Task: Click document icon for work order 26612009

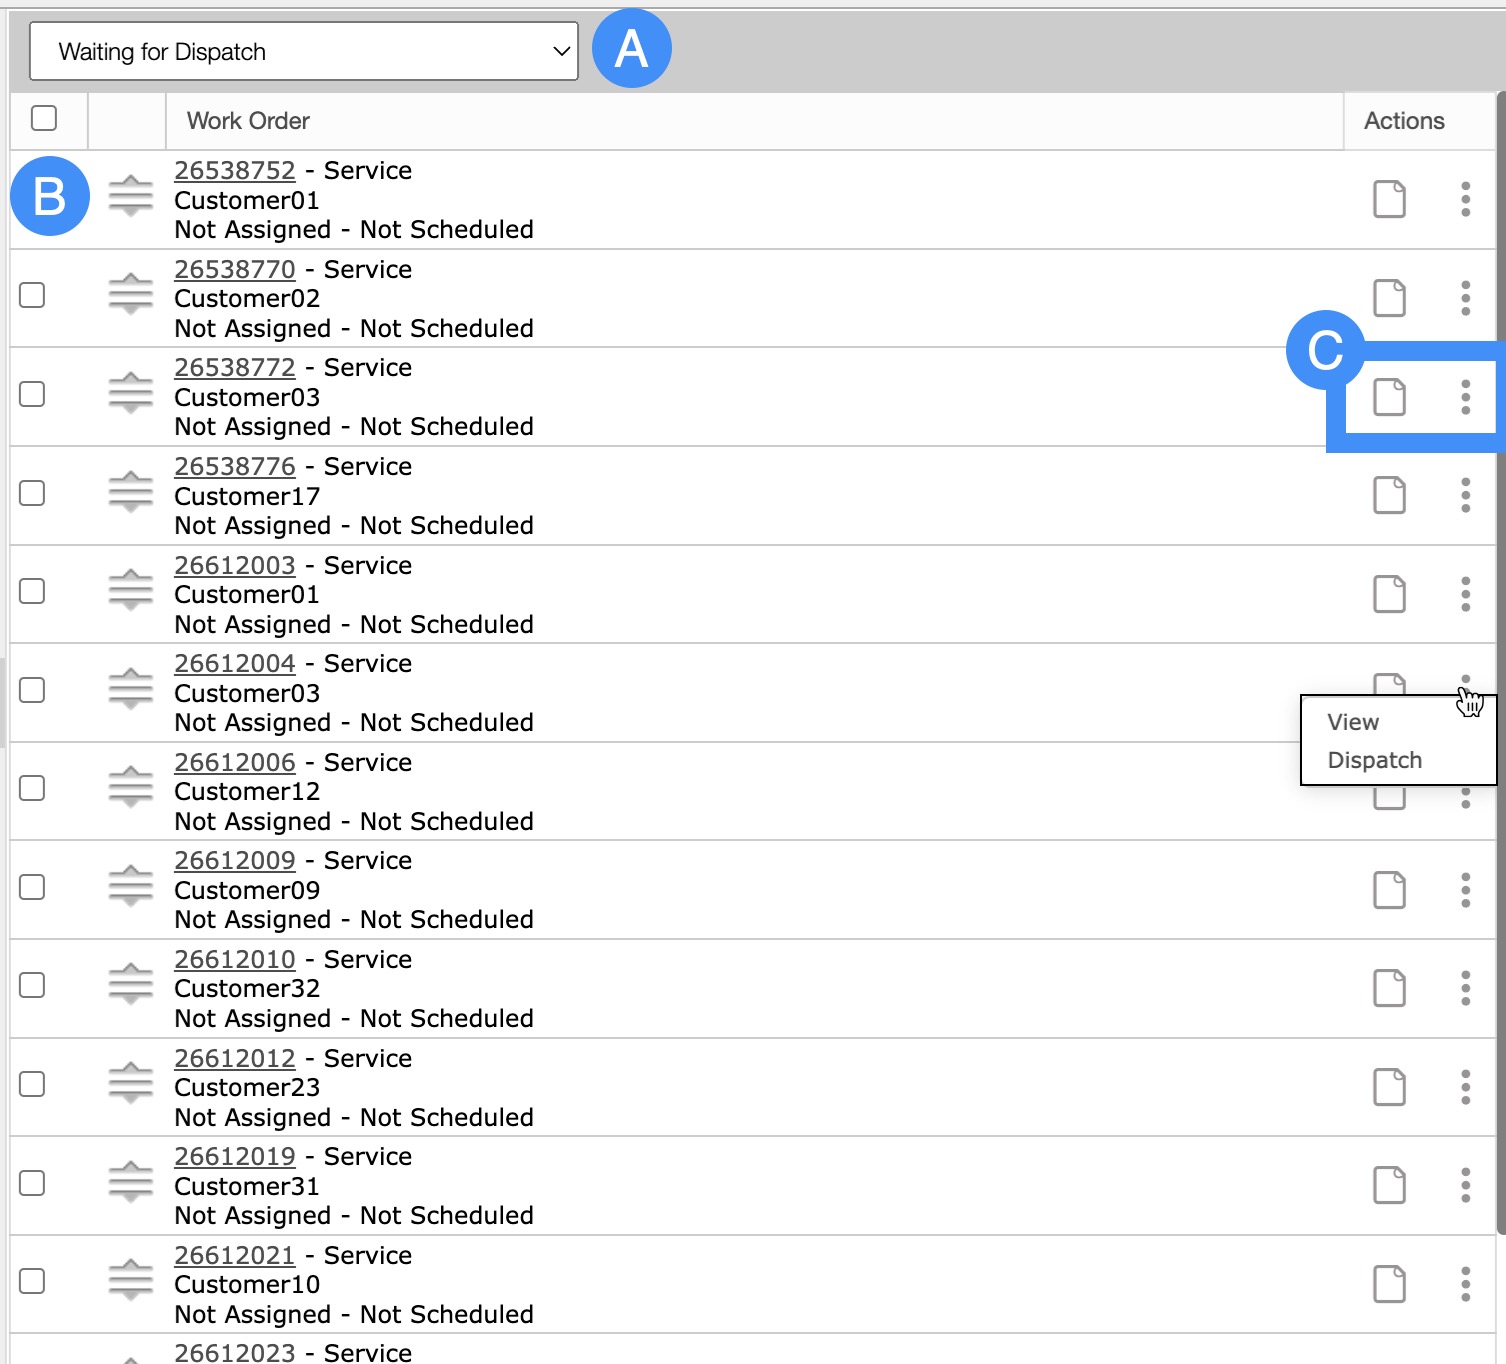Action: [1389, 890]
